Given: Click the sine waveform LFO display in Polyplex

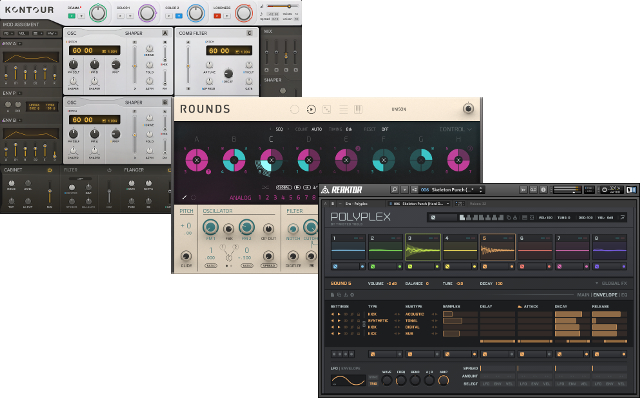Looking at the screenshot, I should [348, 380].
